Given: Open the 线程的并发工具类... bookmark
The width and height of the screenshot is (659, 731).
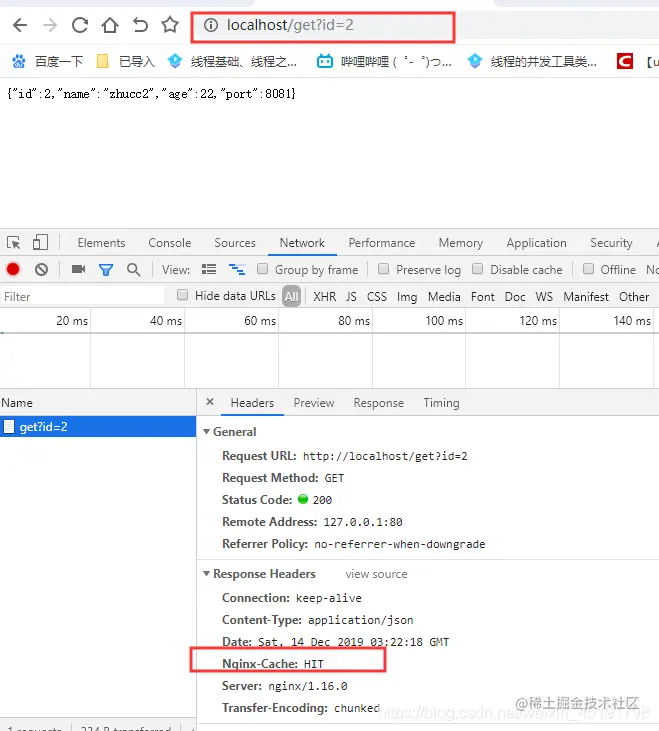Looking at the screenshot, I should [x=532, y=61].
